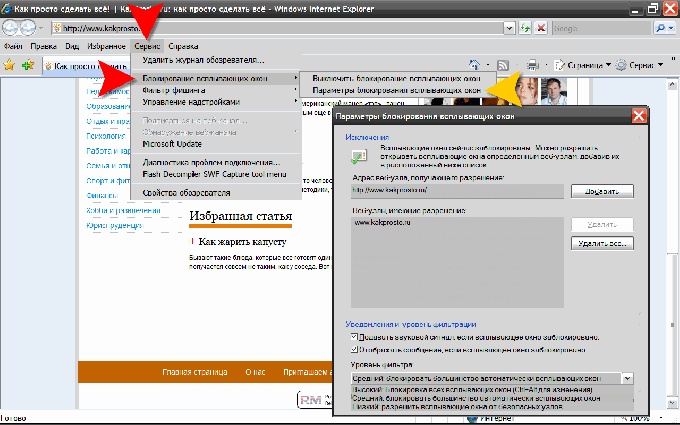The height and width of the screenshot is (425, 680).
Task: Toggle the show information bar checkbox
Action: [354, 349]
